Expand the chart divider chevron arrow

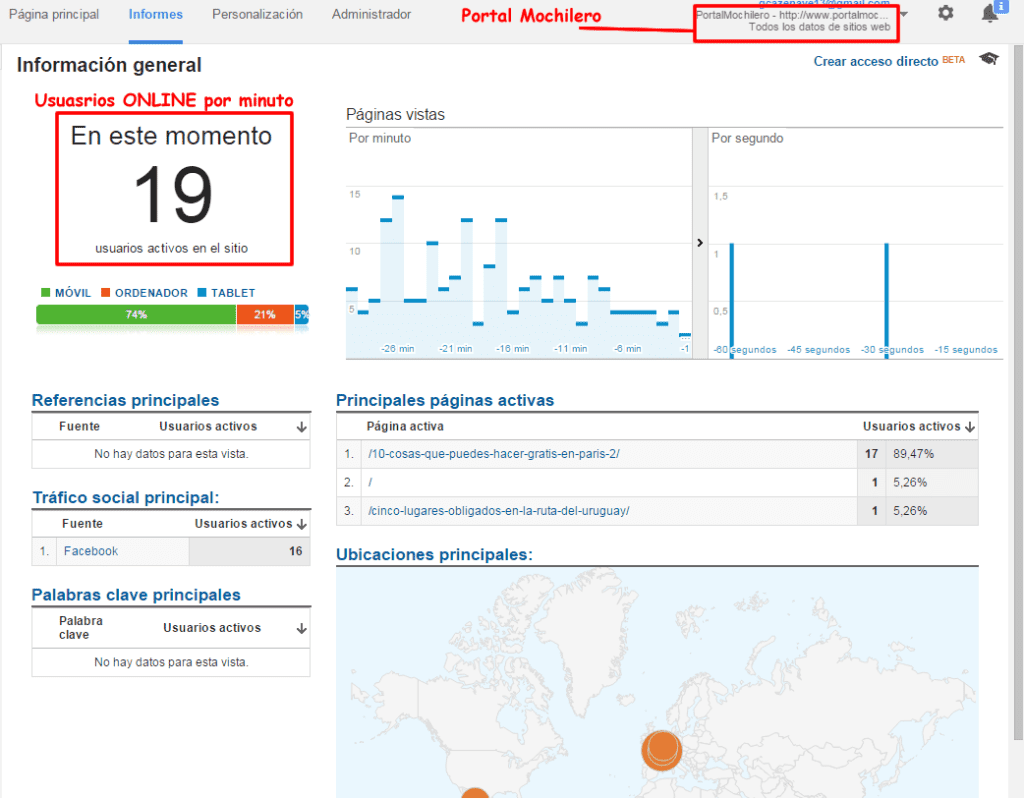pos(699,243)
